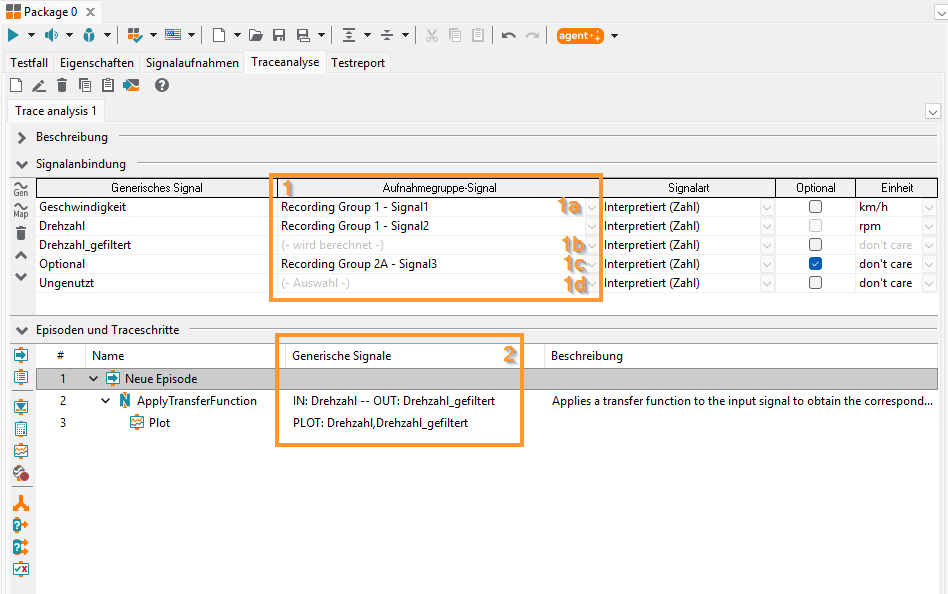This screenshot has height=594, width=948.
Task: Click the scissors Cut icon
Action: (432, 35)
